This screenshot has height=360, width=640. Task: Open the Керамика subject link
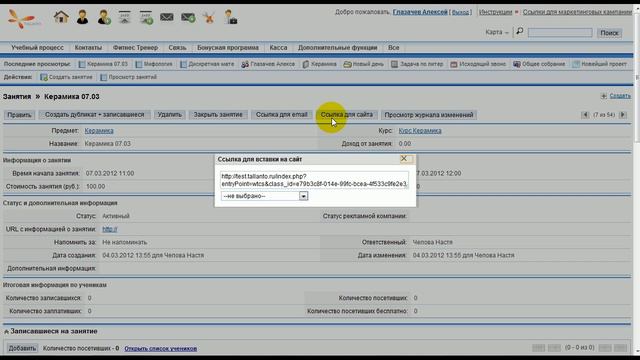click(99, 131)
